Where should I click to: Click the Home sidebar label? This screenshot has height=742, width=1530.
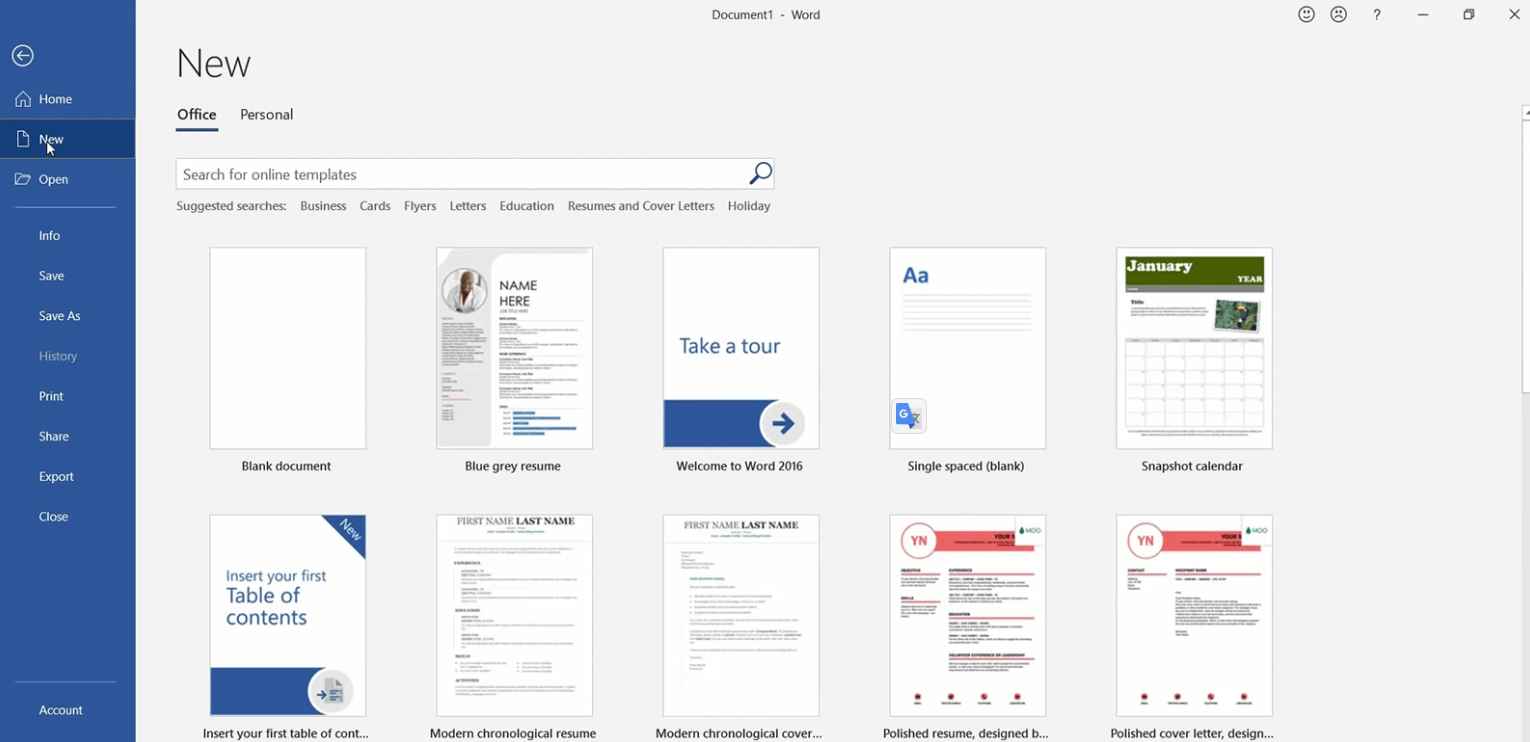56,99
